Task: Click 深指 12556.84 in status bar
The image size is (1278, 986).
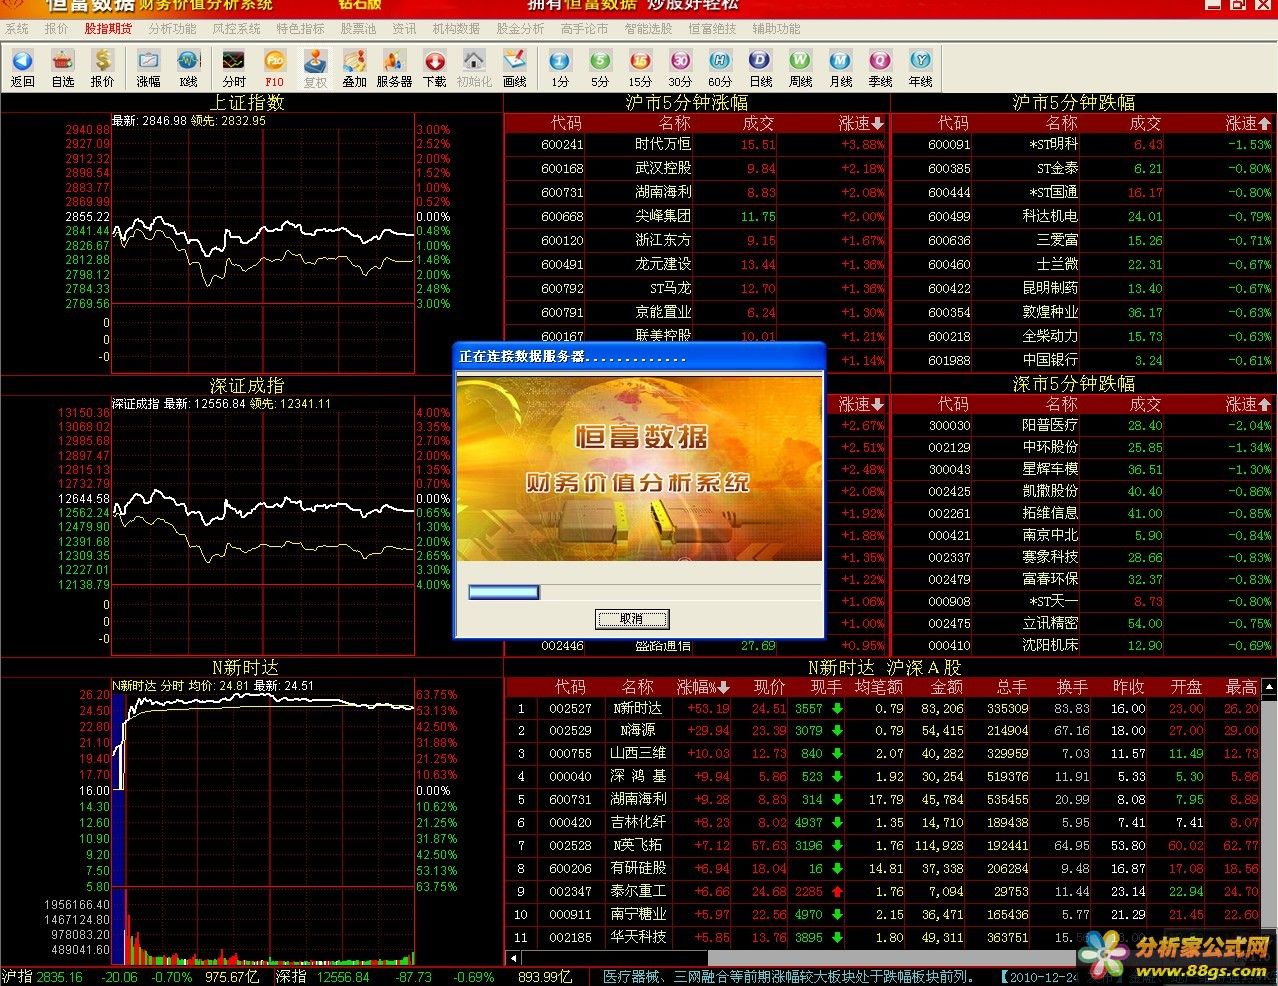Action: click(323, 976)
